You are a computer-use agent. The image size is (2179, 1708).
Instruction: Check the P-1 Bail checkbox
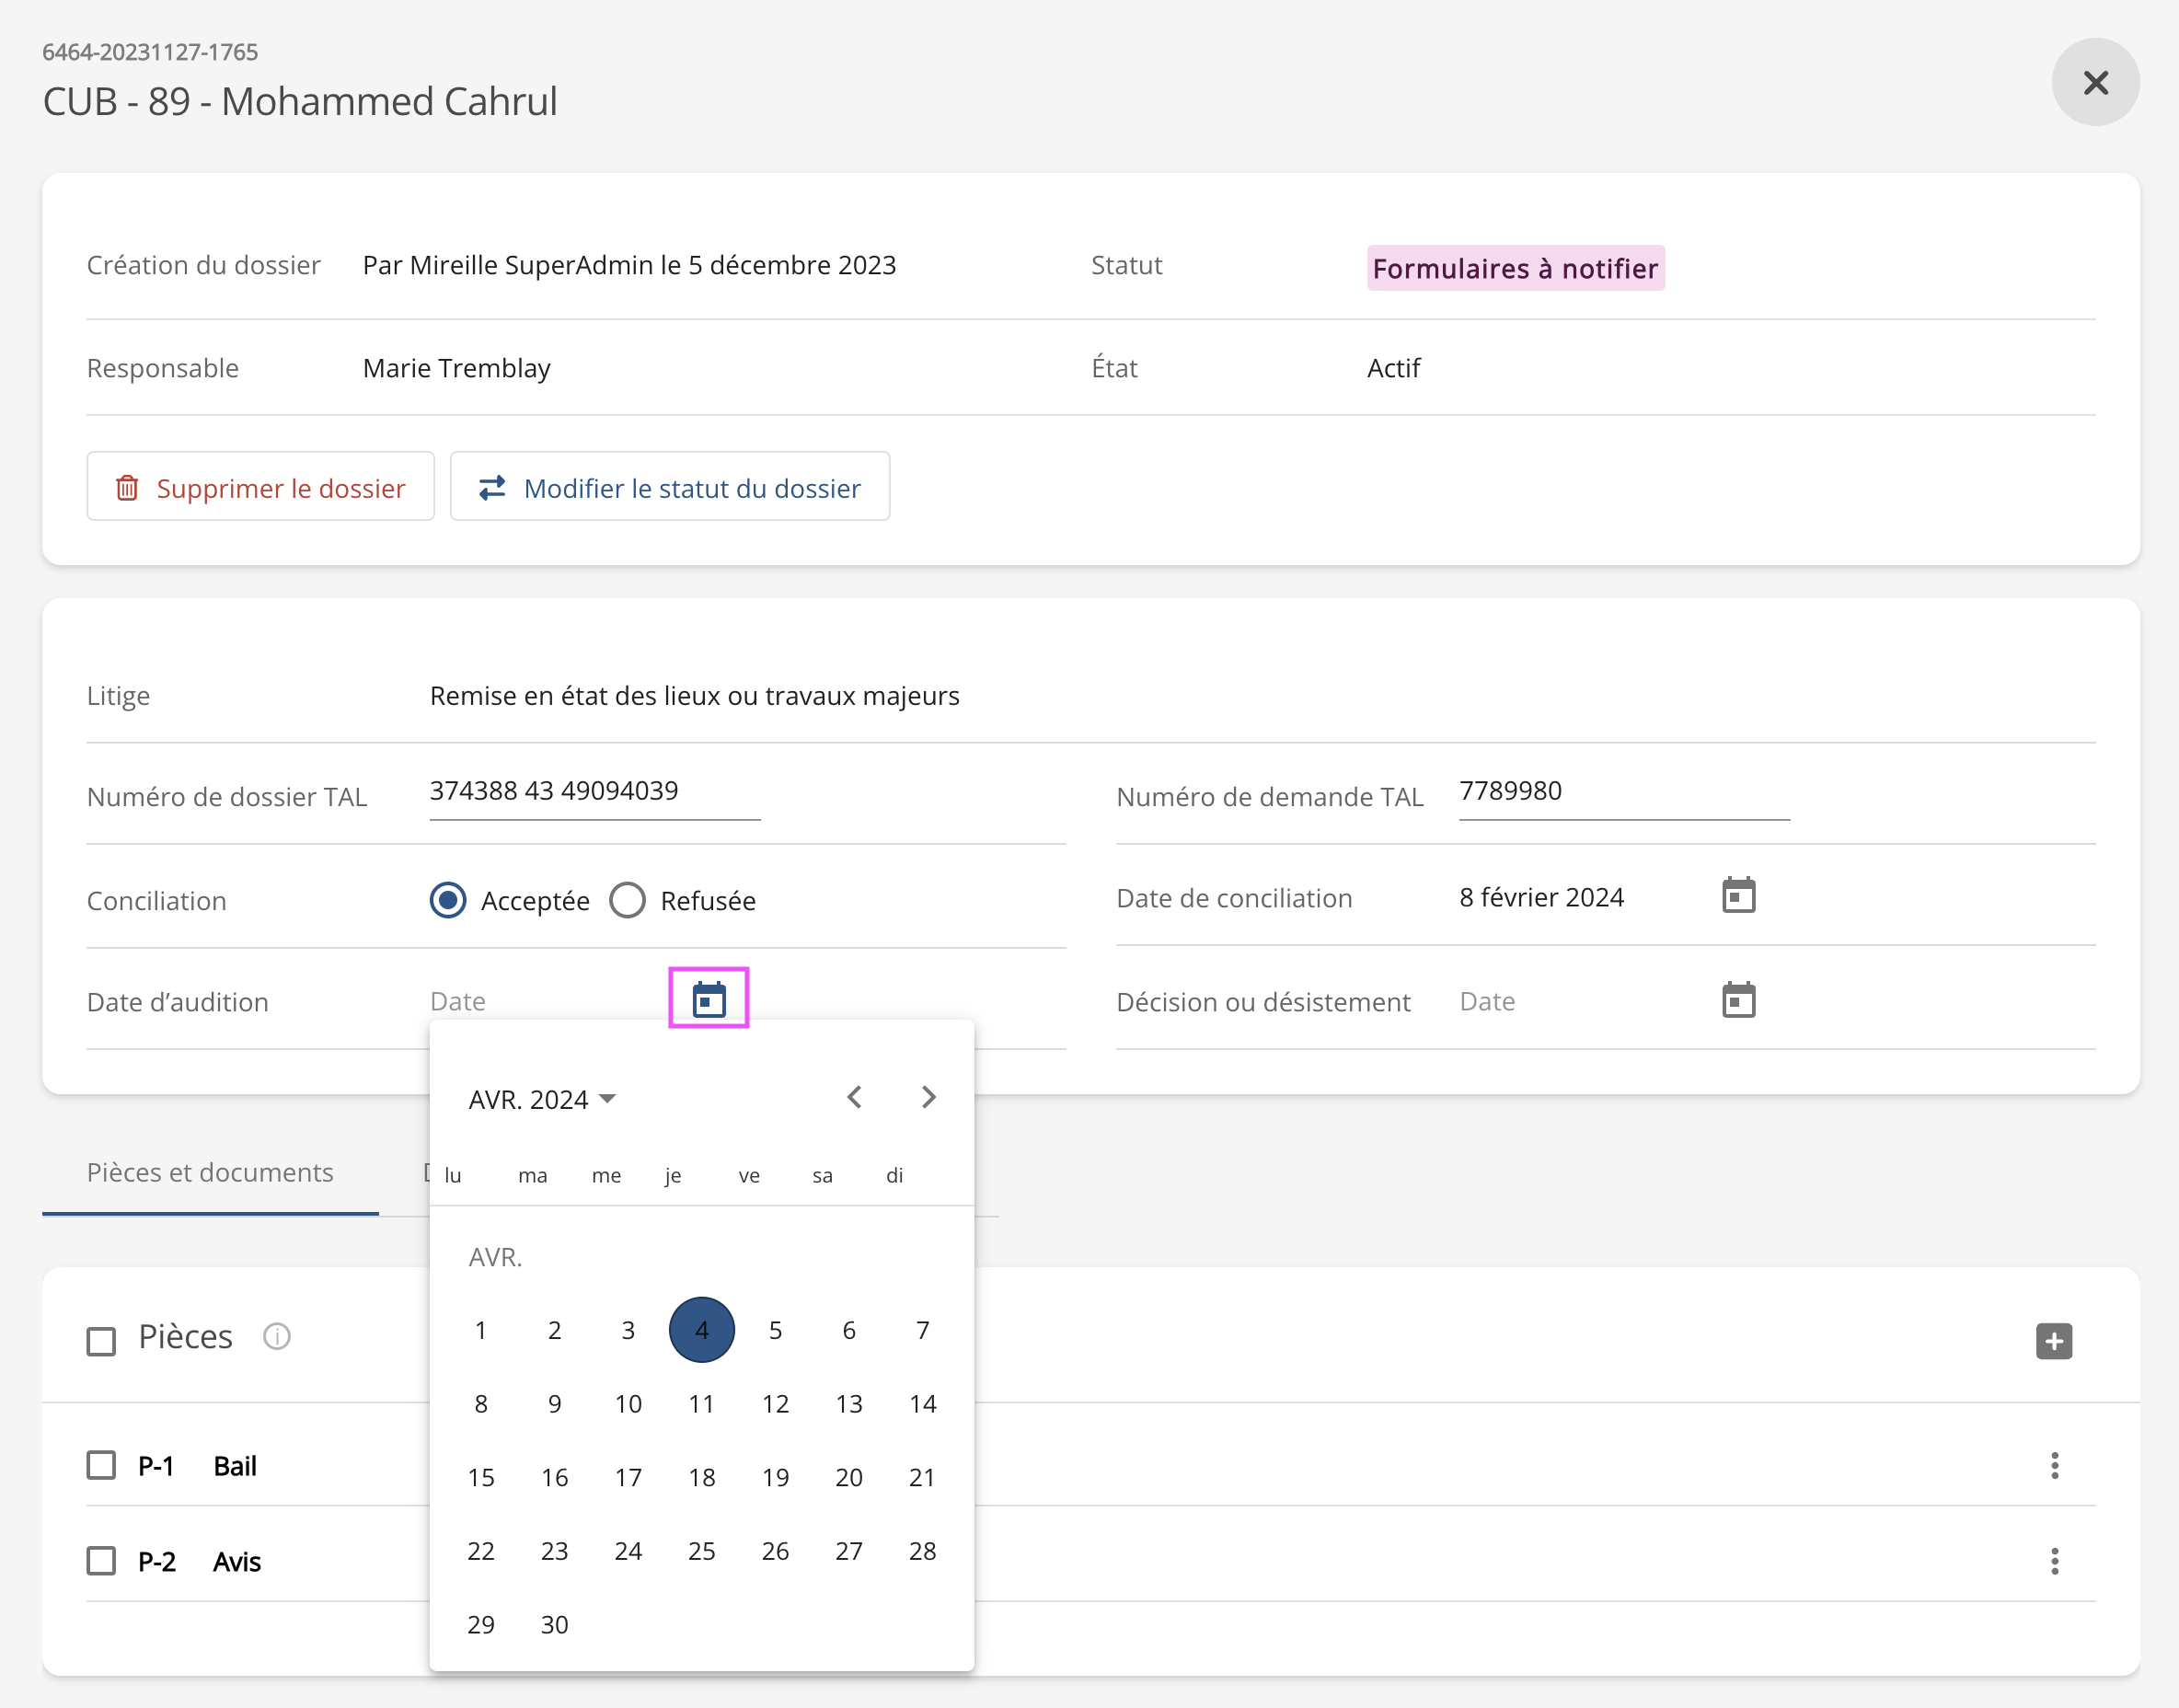pyautogui.click(x=101, y=1465)
